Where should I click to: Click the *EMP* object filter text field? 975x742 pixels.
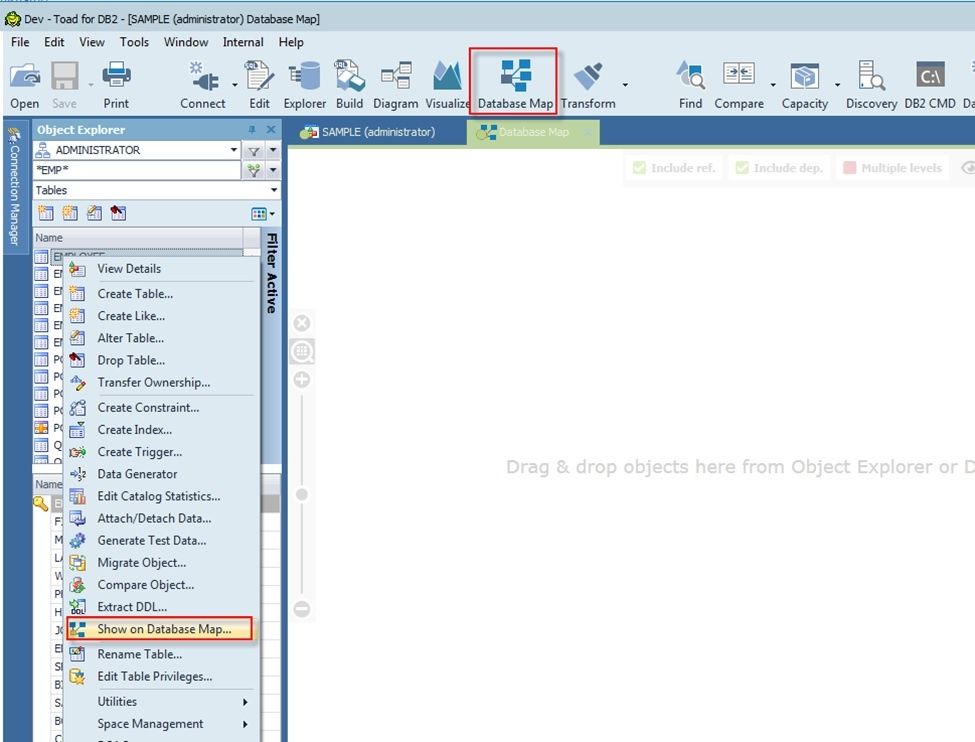point(137,170)
